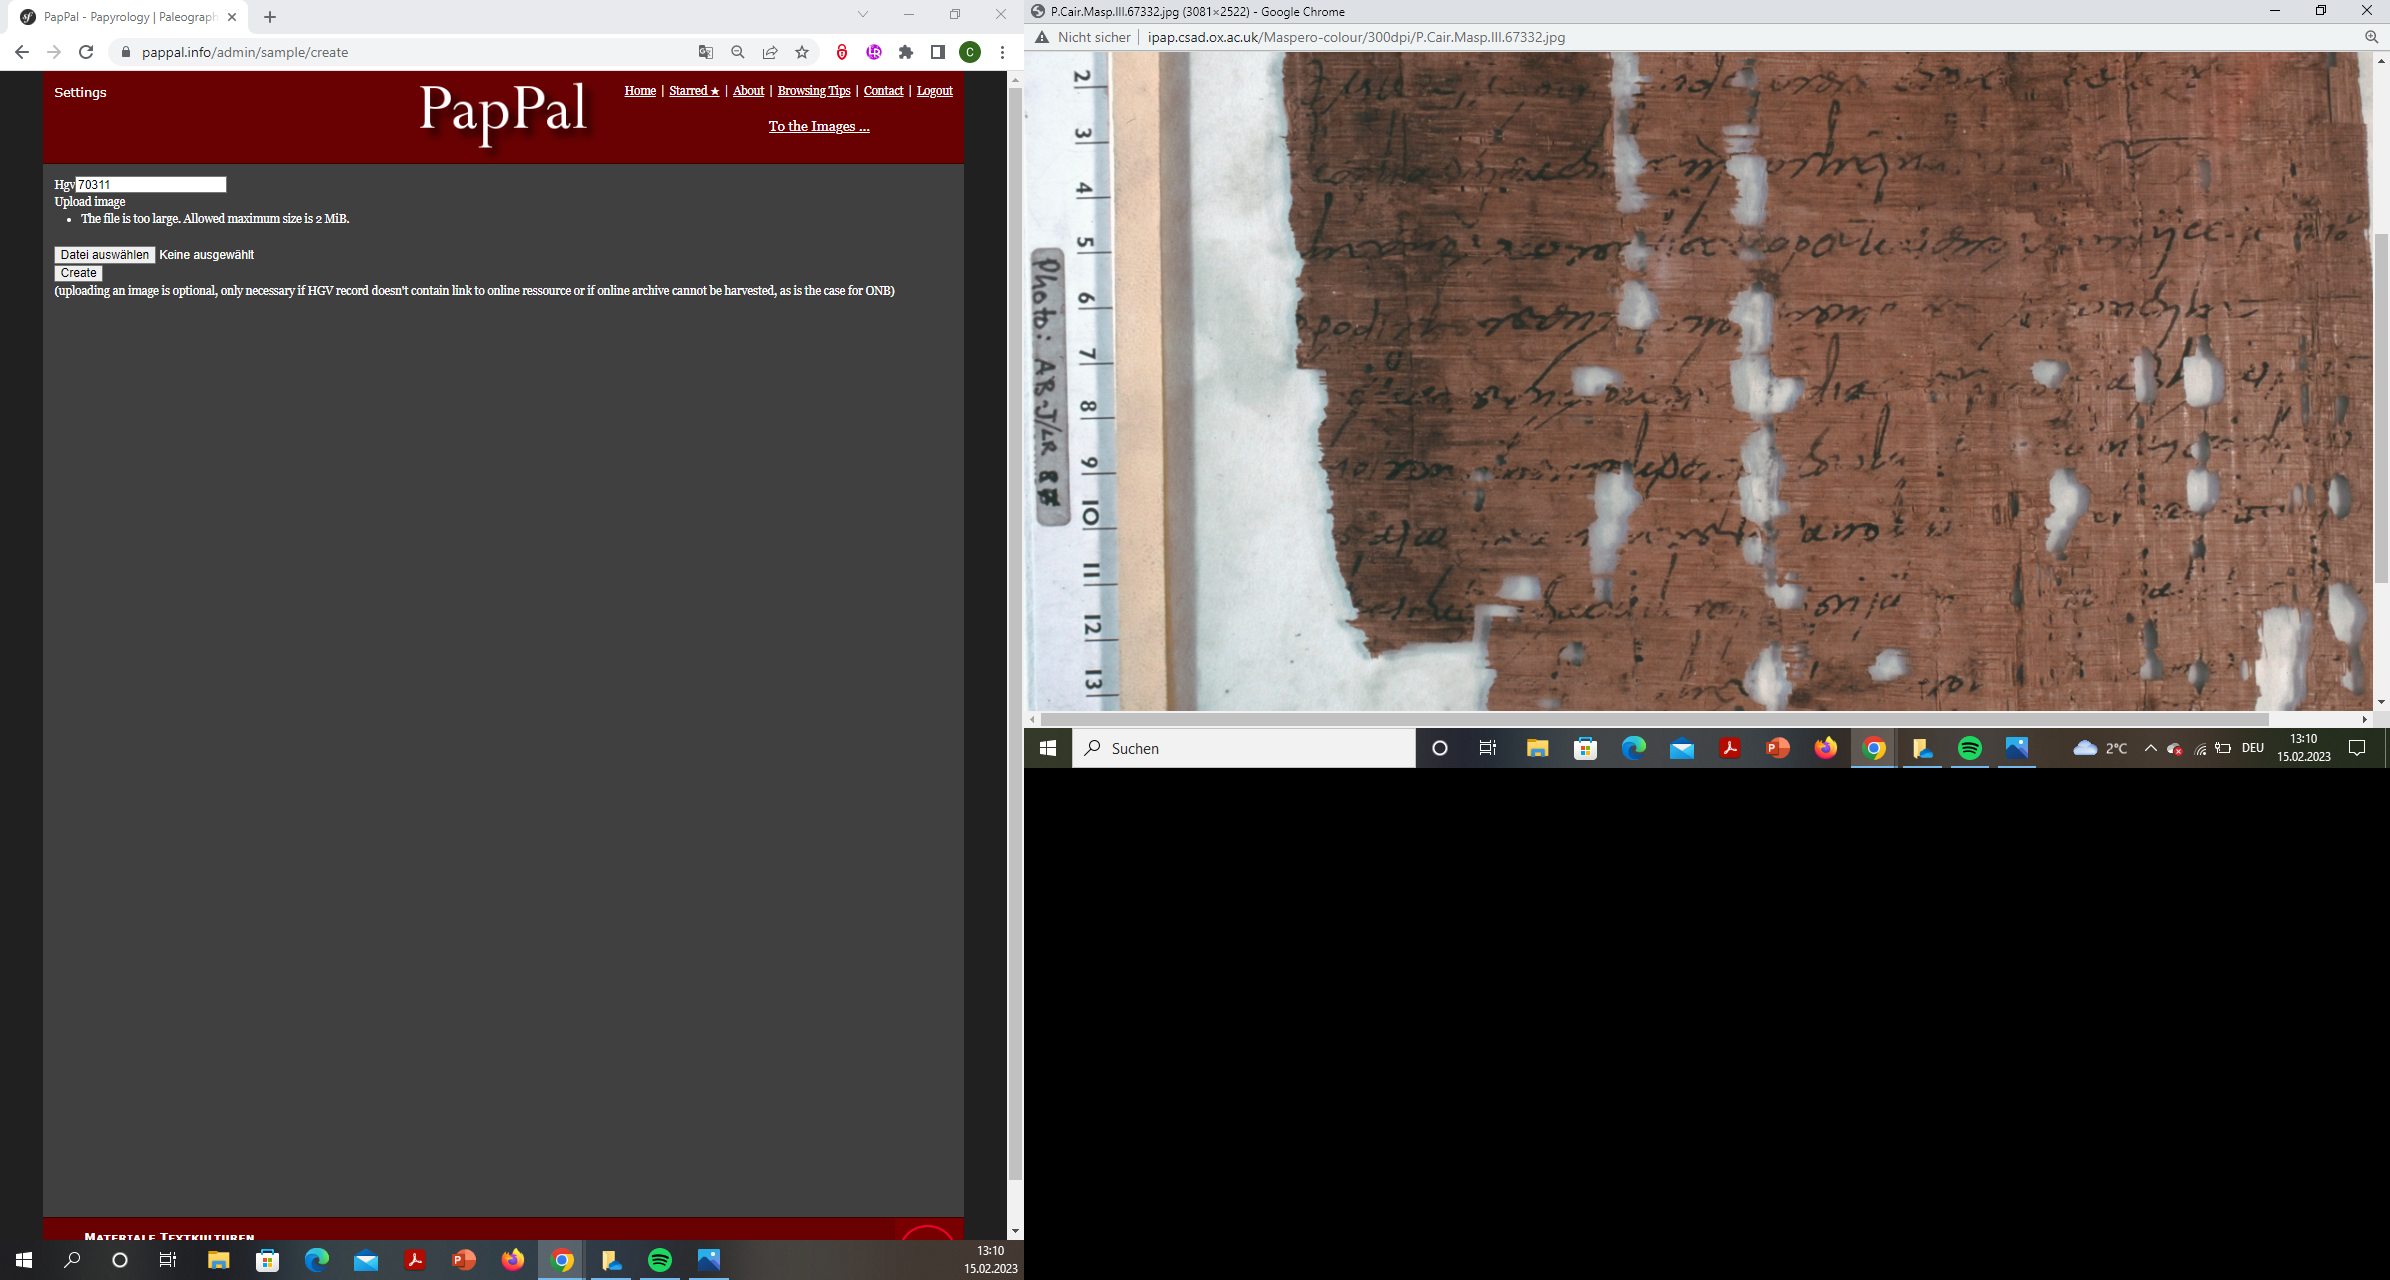Click the weather 2°C widget in the embedded taskbar
This screenshot has height=1280, width=2390.
coord(2100,748)
